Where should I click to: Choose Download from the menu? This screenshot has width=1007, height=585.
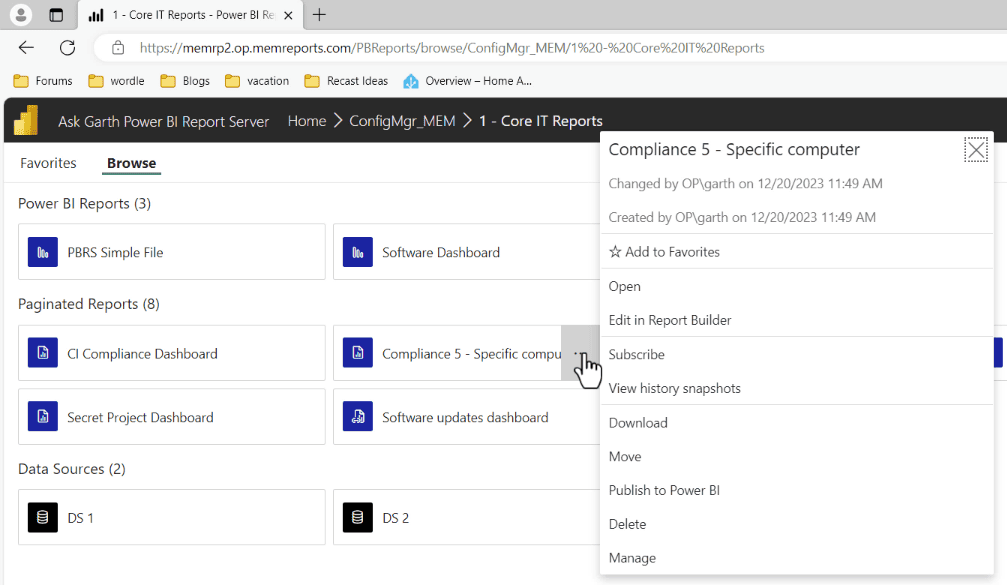(x=638, y=423)
